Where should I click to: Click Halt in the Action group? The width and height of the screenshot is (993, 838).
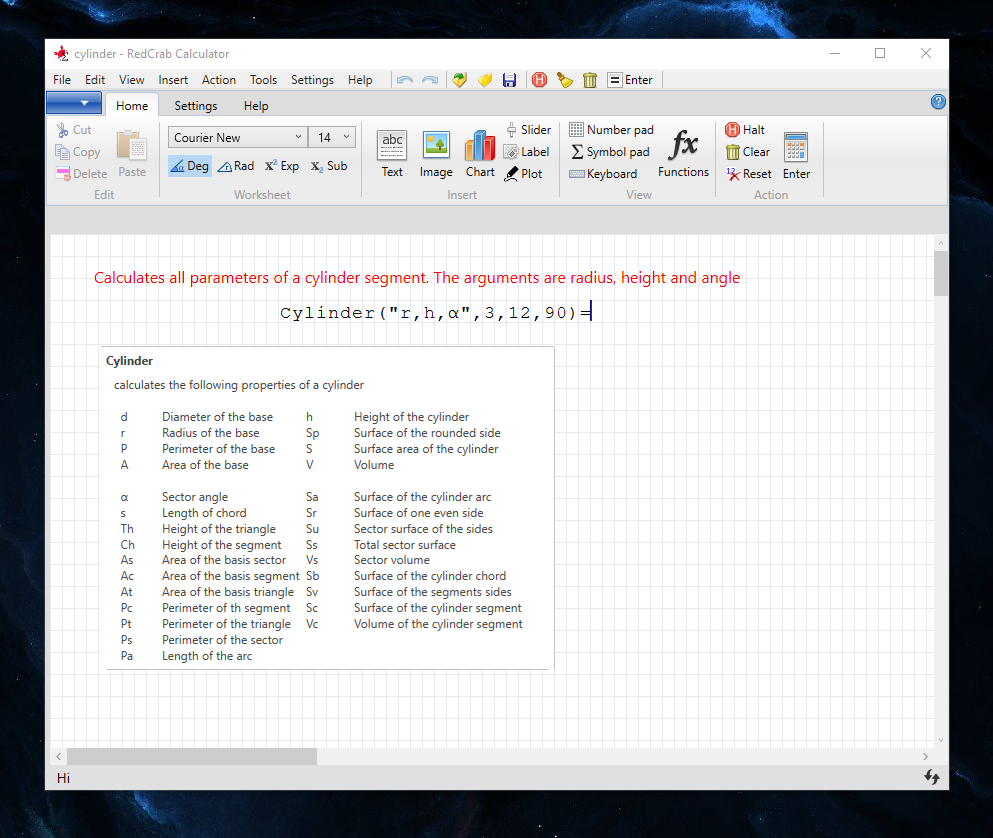[745, 130]
